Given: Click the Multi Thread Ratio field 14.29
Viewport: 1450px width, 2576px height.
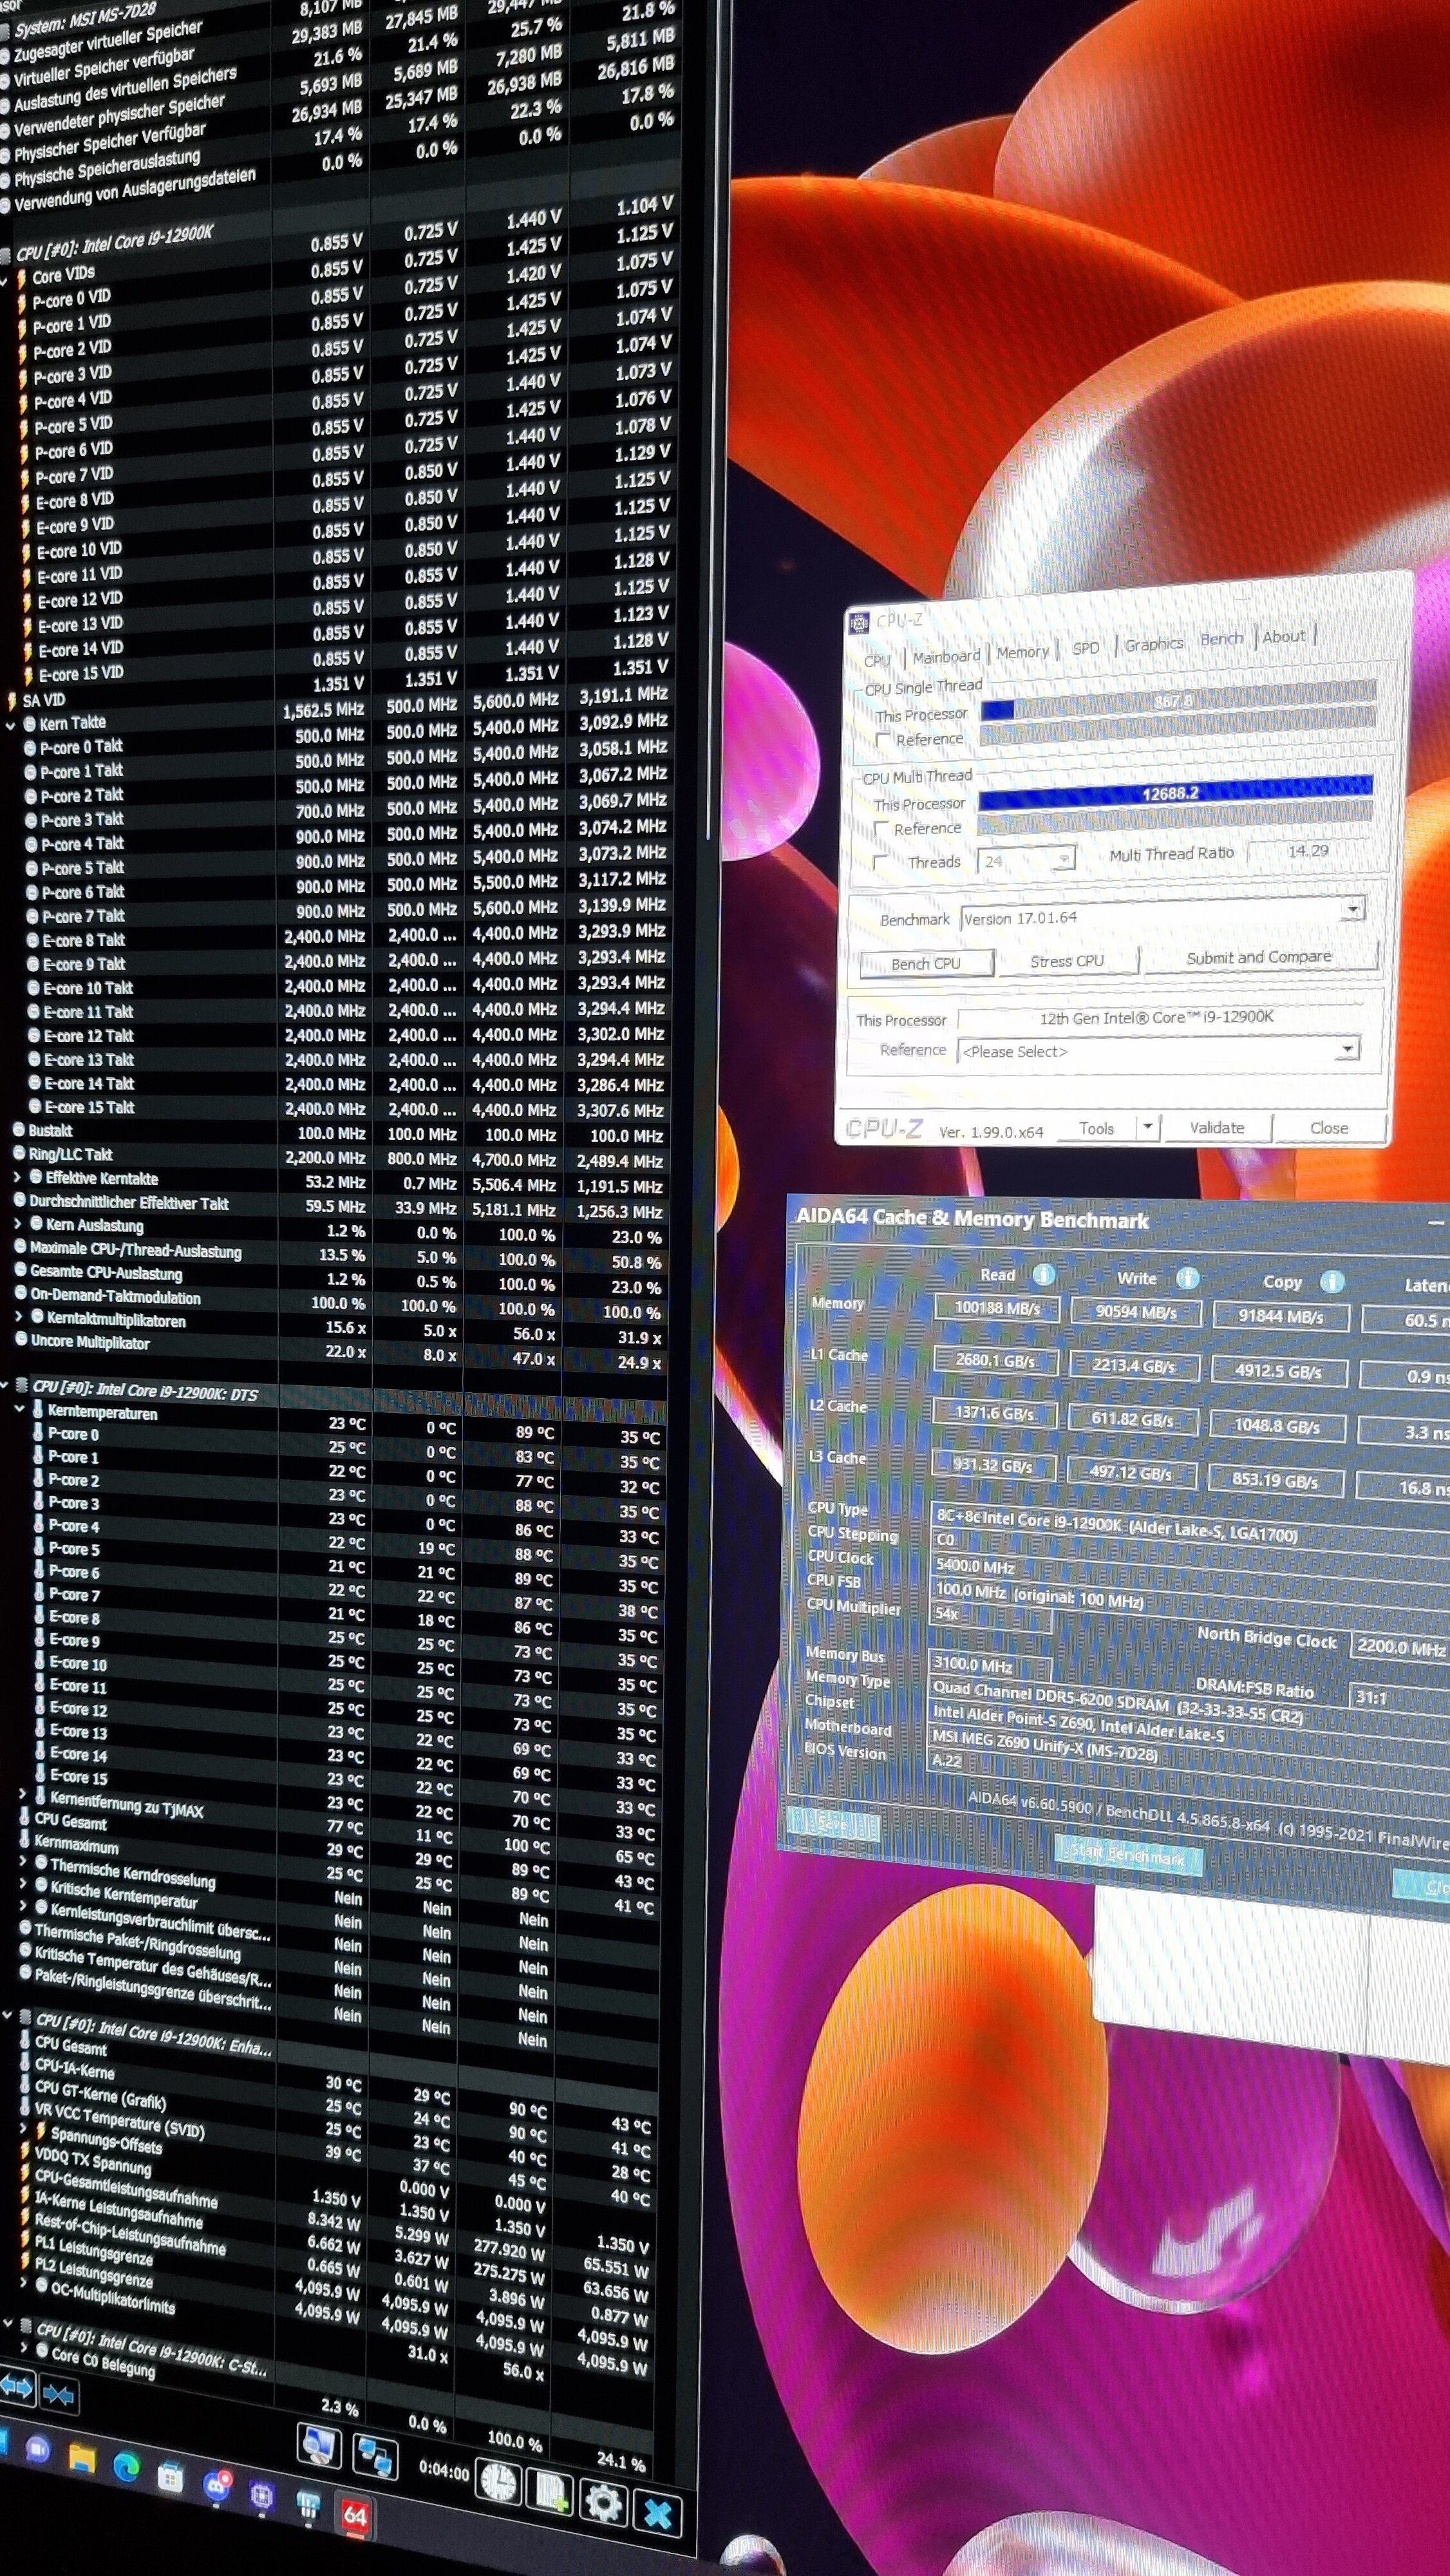Looking at the screenshot, I should coord(1310,851).
